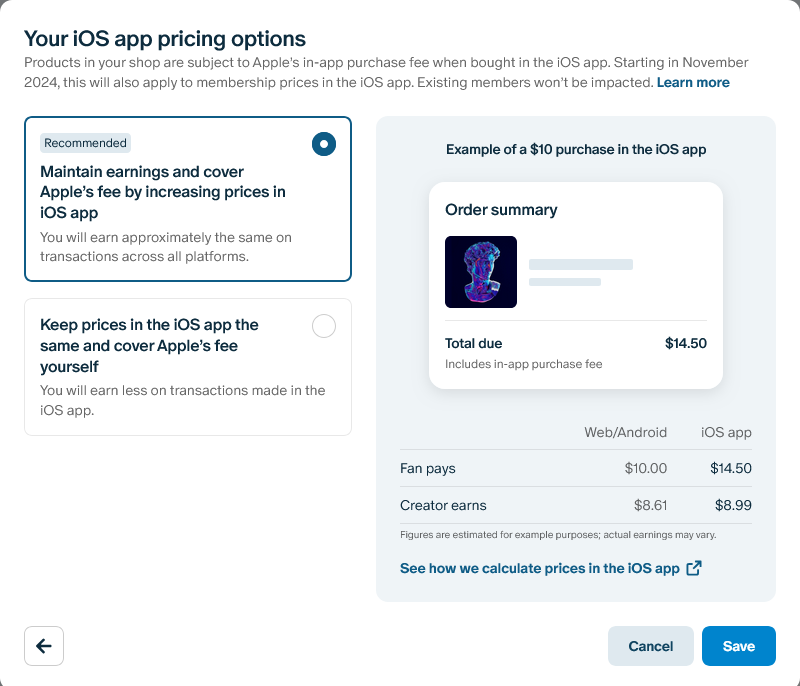
Task: Click 'You will earn less' option description
Action: [x=183, y=400]
